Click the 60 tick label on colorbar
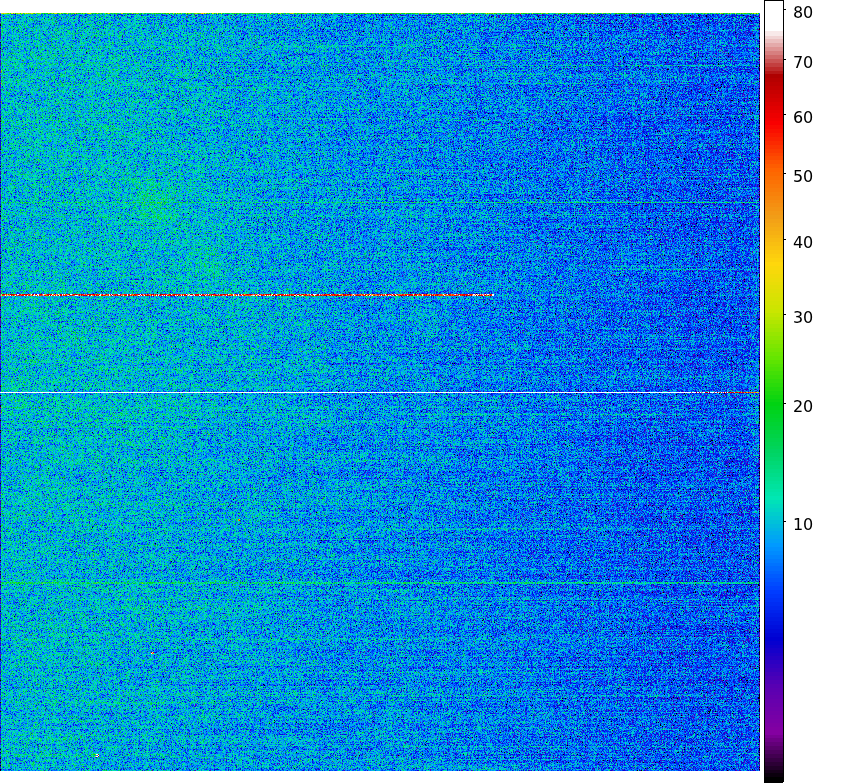 (803, 117)
